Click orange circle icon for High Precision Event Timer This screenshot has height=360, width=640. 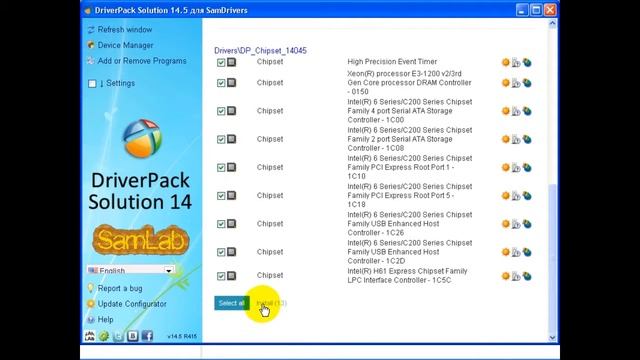click(x=505, y=62)
